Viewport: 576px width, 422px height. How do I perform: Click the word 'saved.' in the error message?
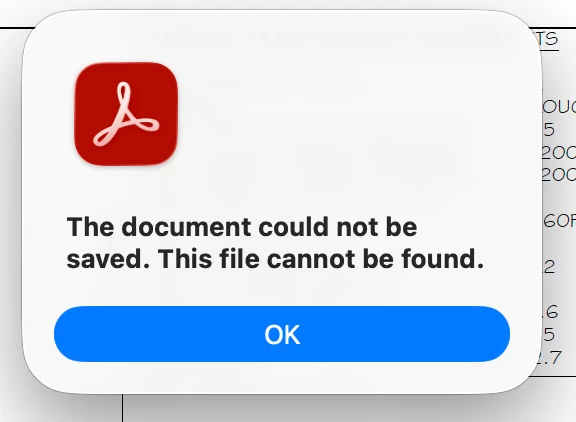(x=108, y=259)
